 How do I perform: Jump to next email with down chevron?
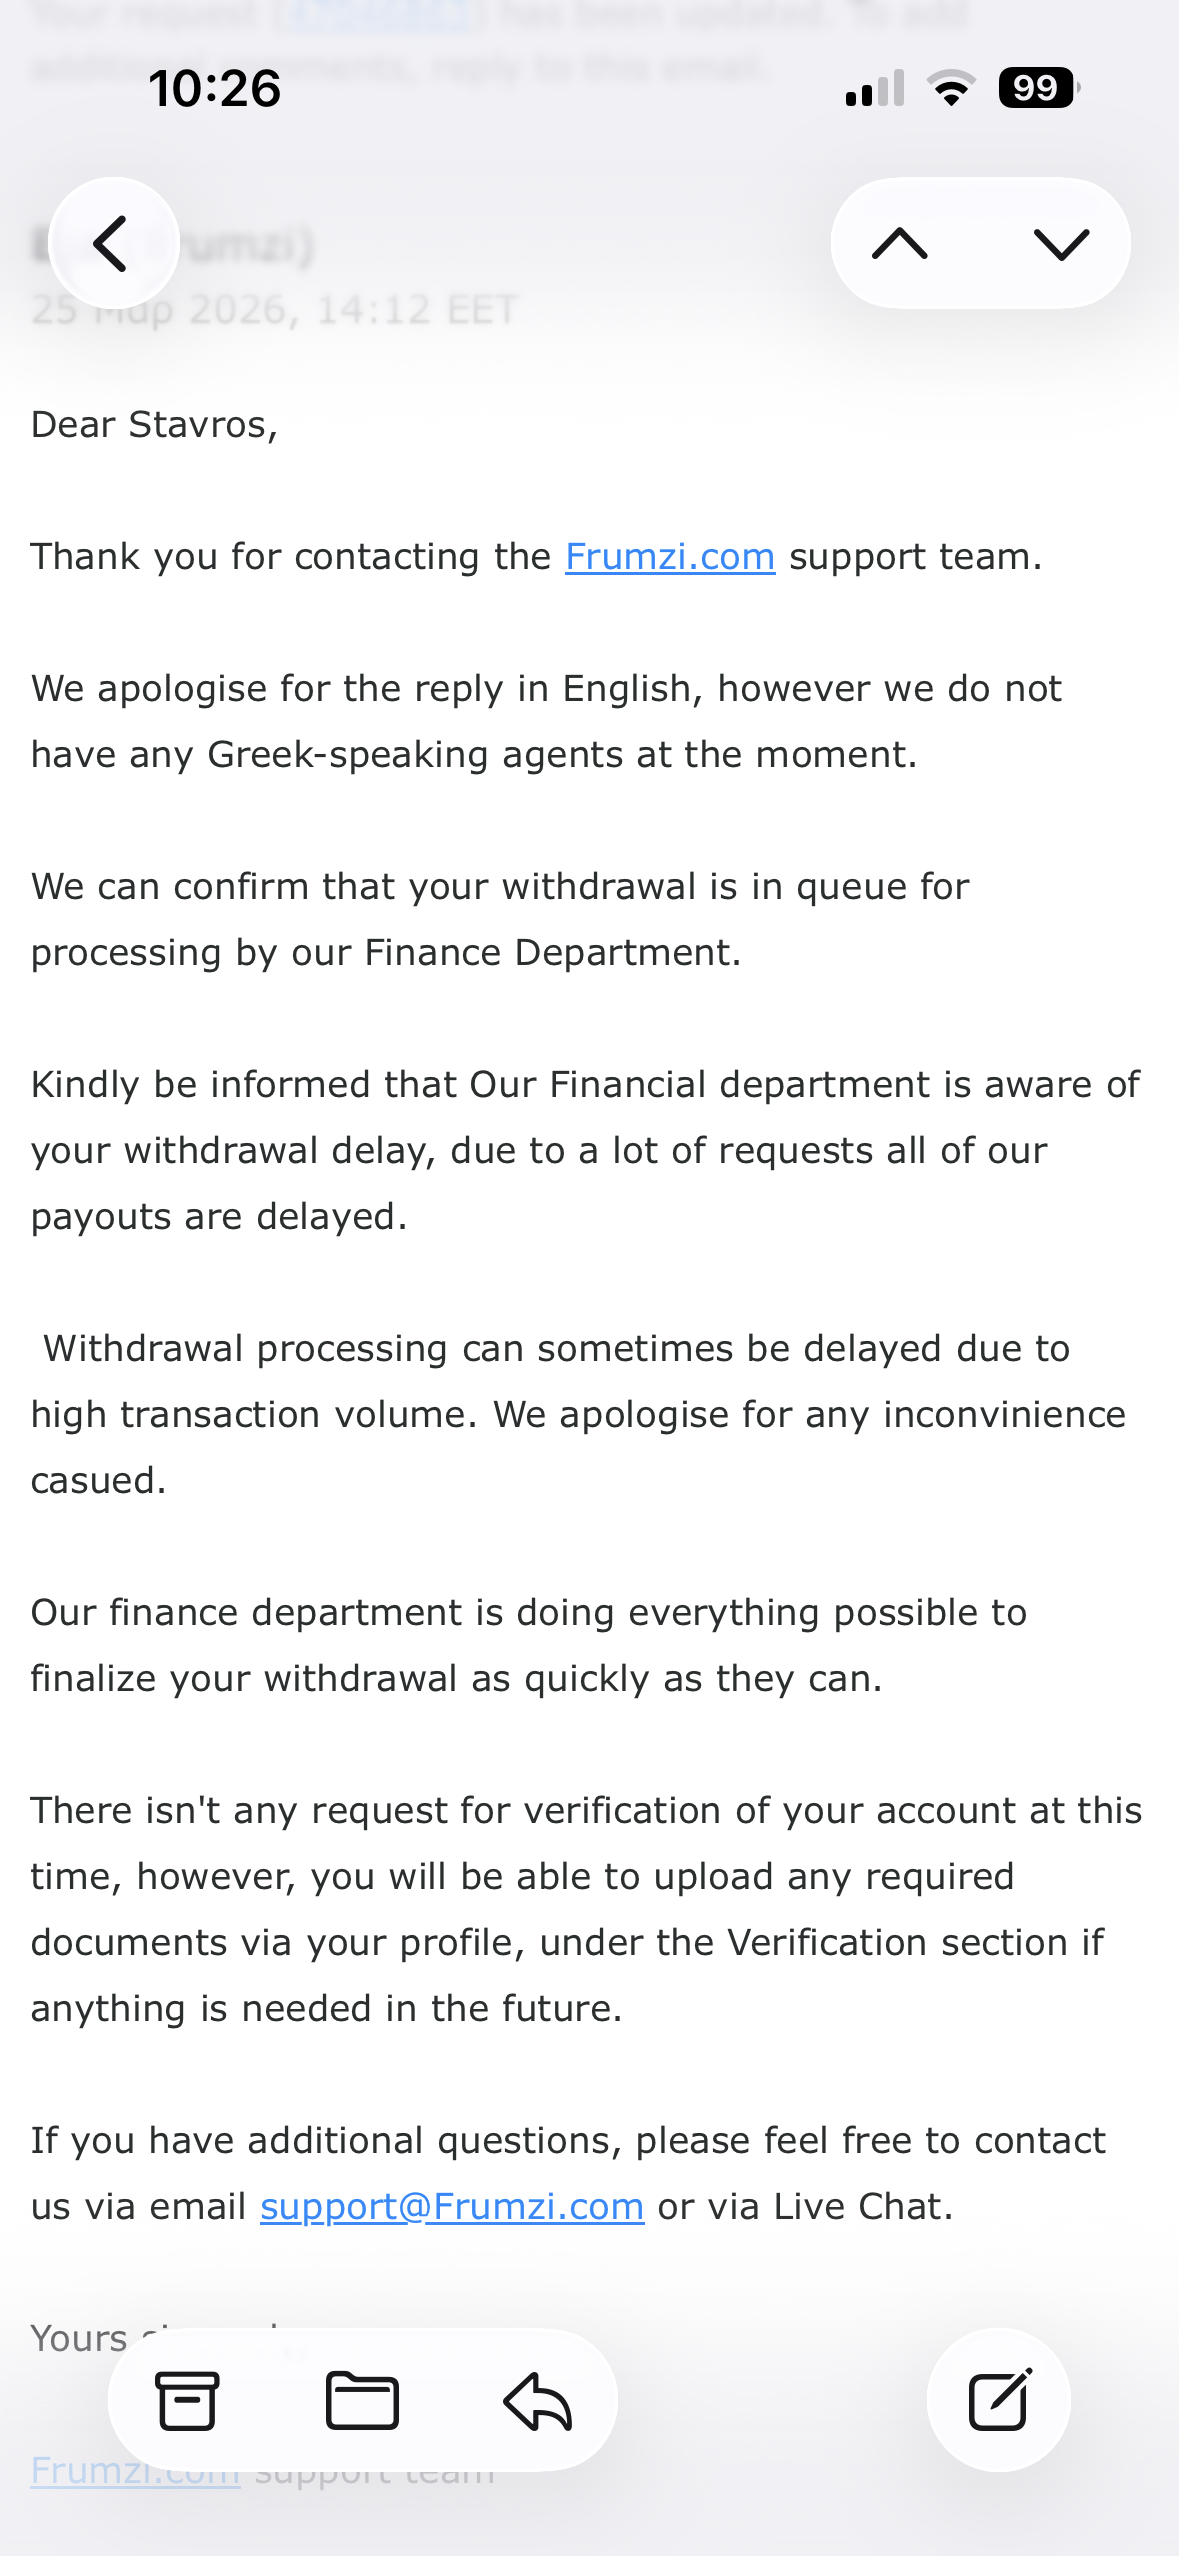(1060, 243)
